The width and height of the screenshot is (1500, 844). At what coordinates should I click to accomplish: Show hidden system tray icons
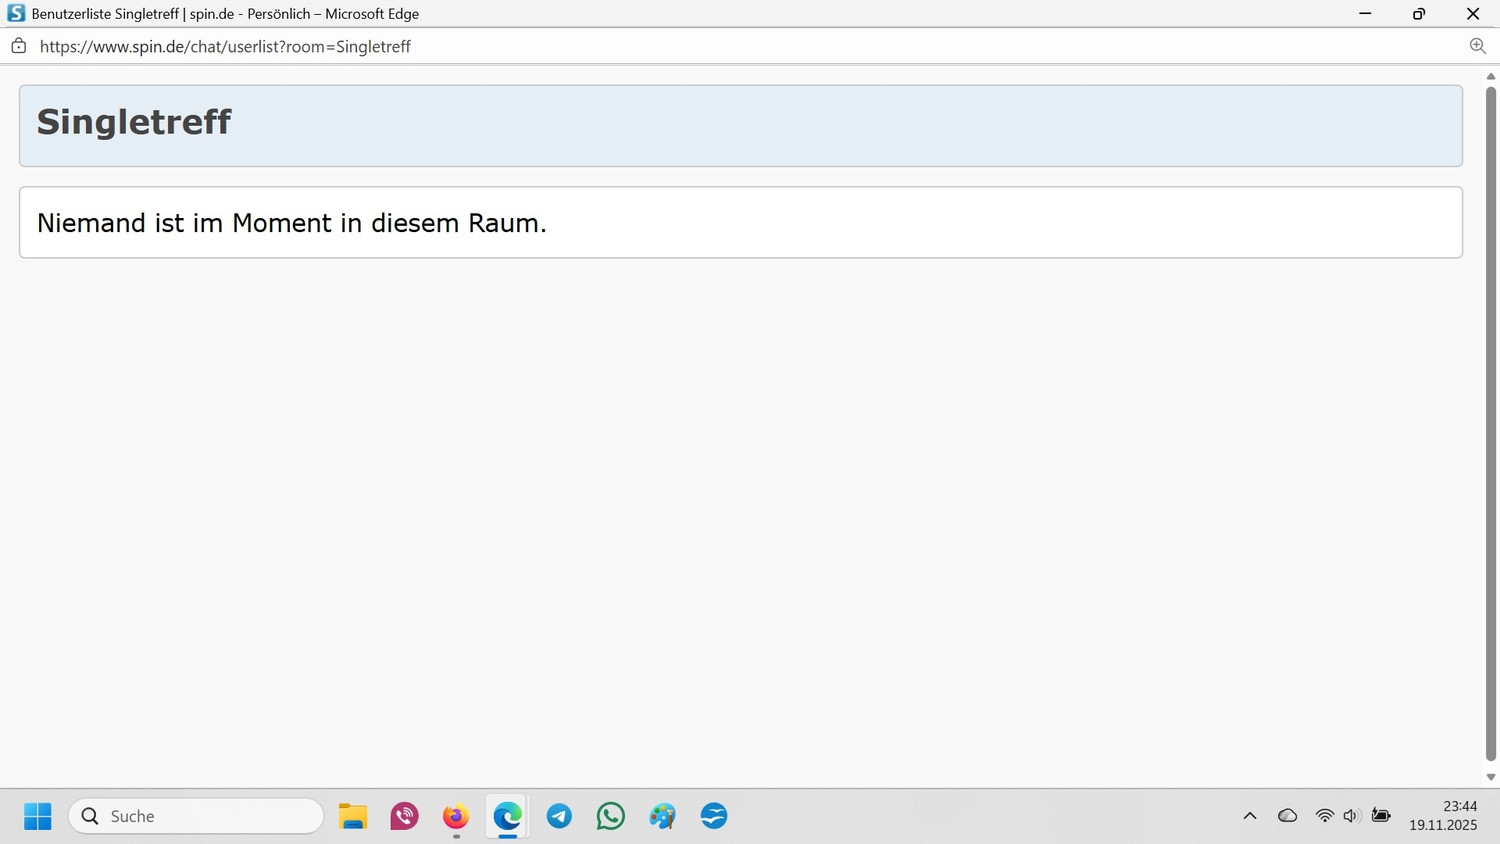click(1250, 816)
